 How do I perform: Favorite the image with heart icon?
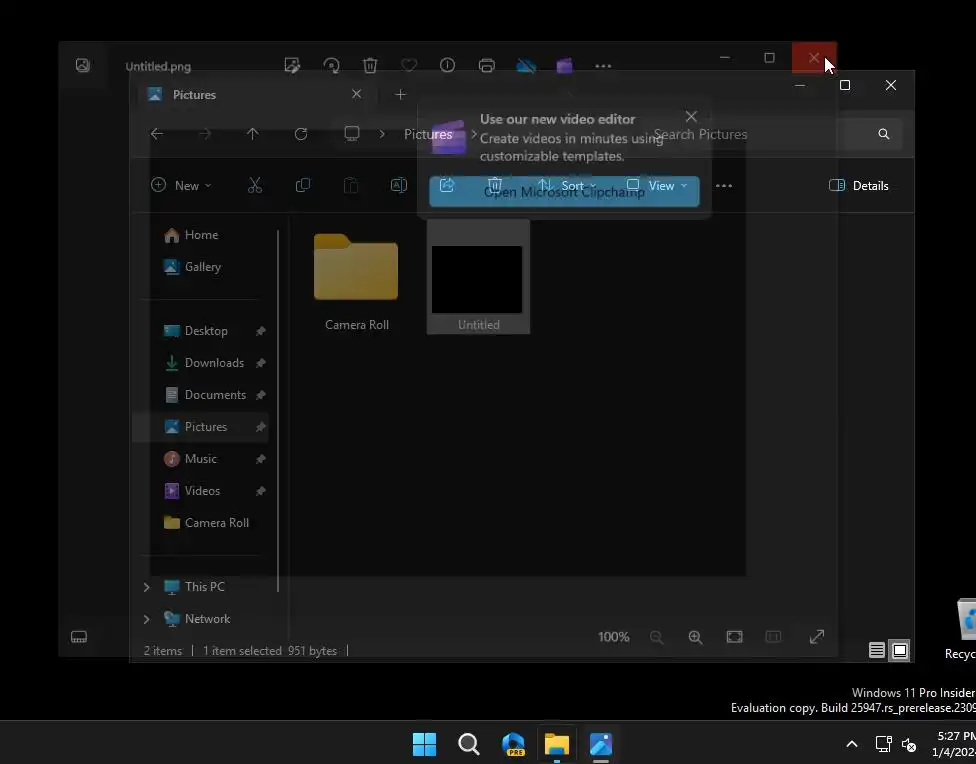coord(409,65)
